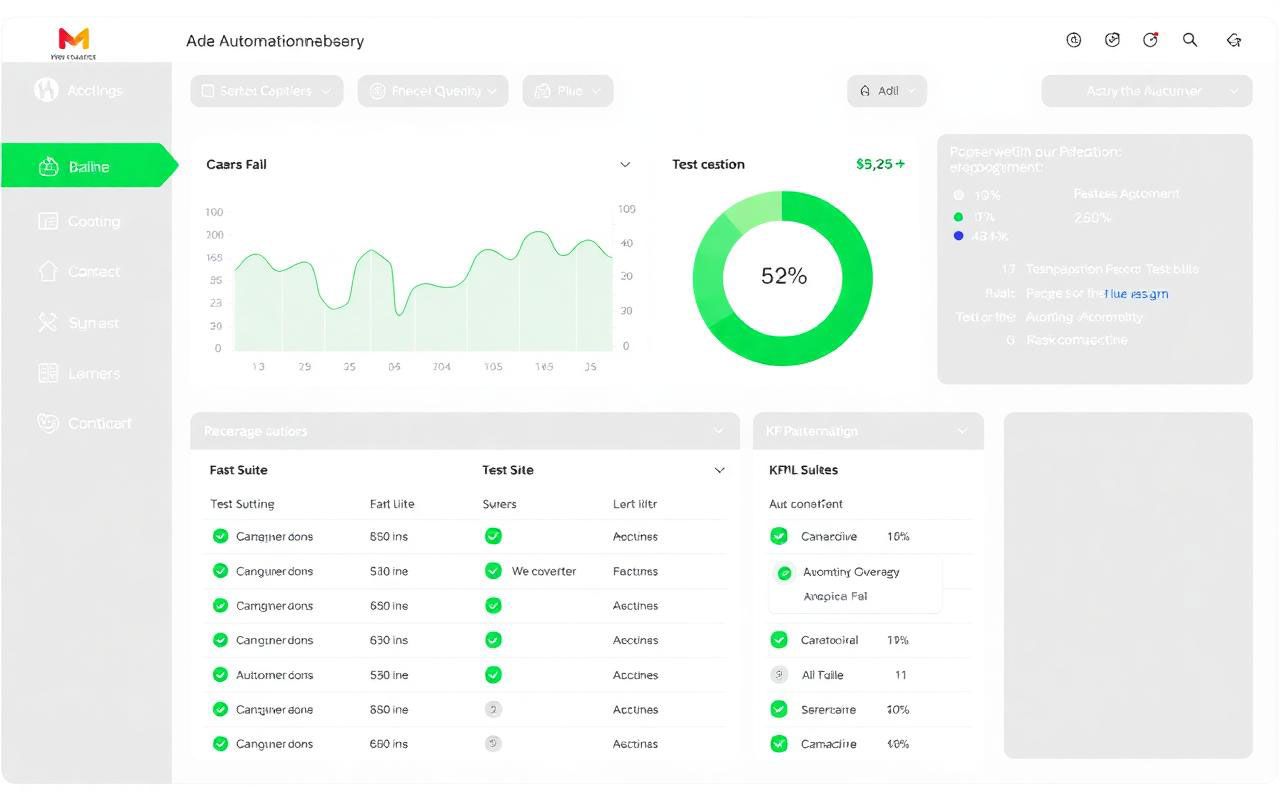This screenshot has width=1280, height=800.
Task: Click the Lert liitr column header
Action: tap(635, 504)
